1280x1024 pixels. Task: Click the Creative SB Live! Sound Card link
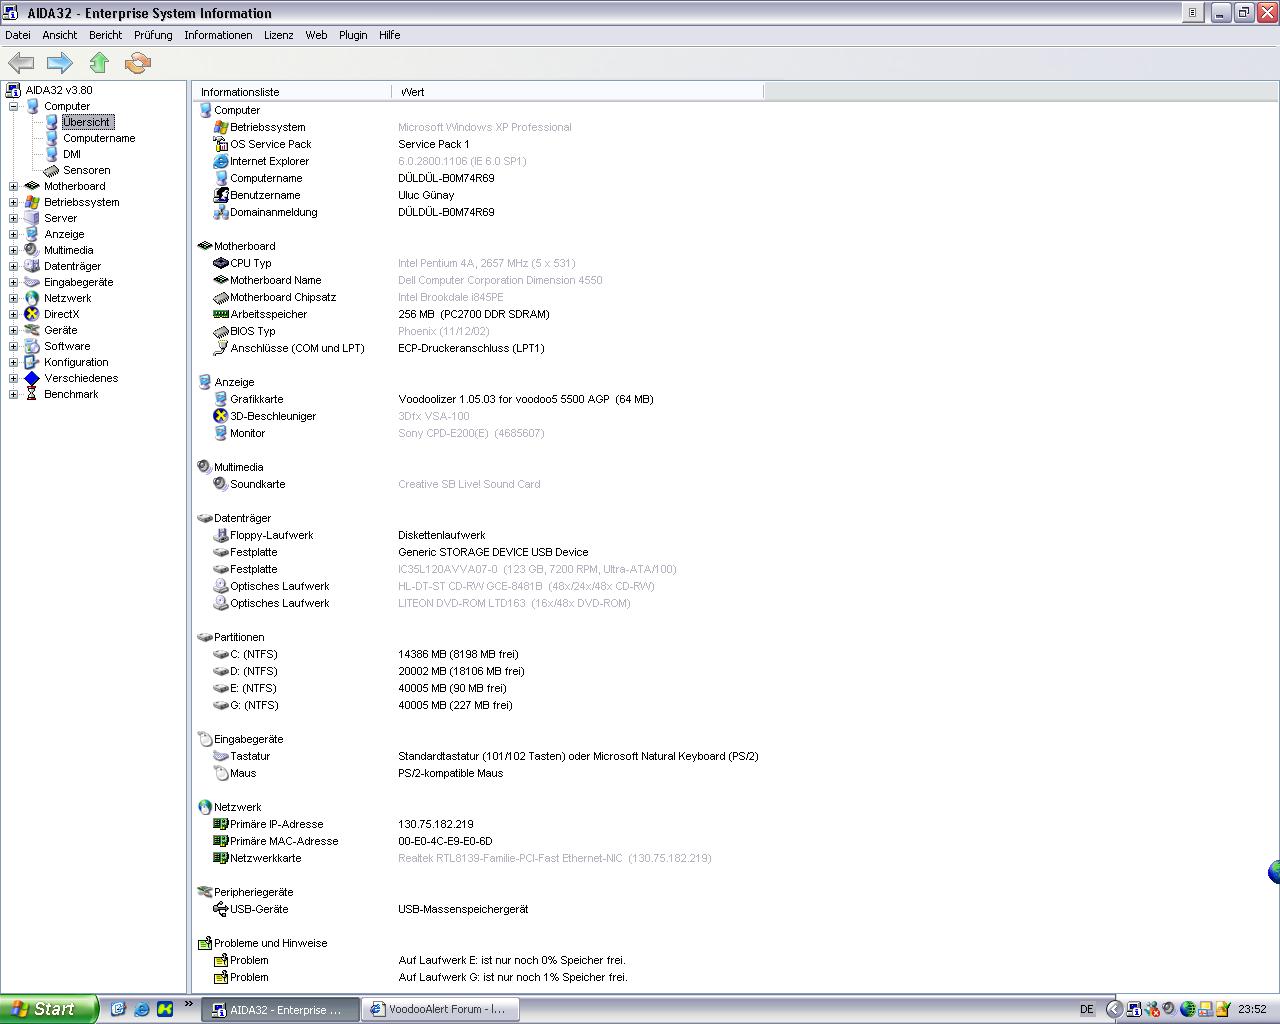click(x=469, y=484)
